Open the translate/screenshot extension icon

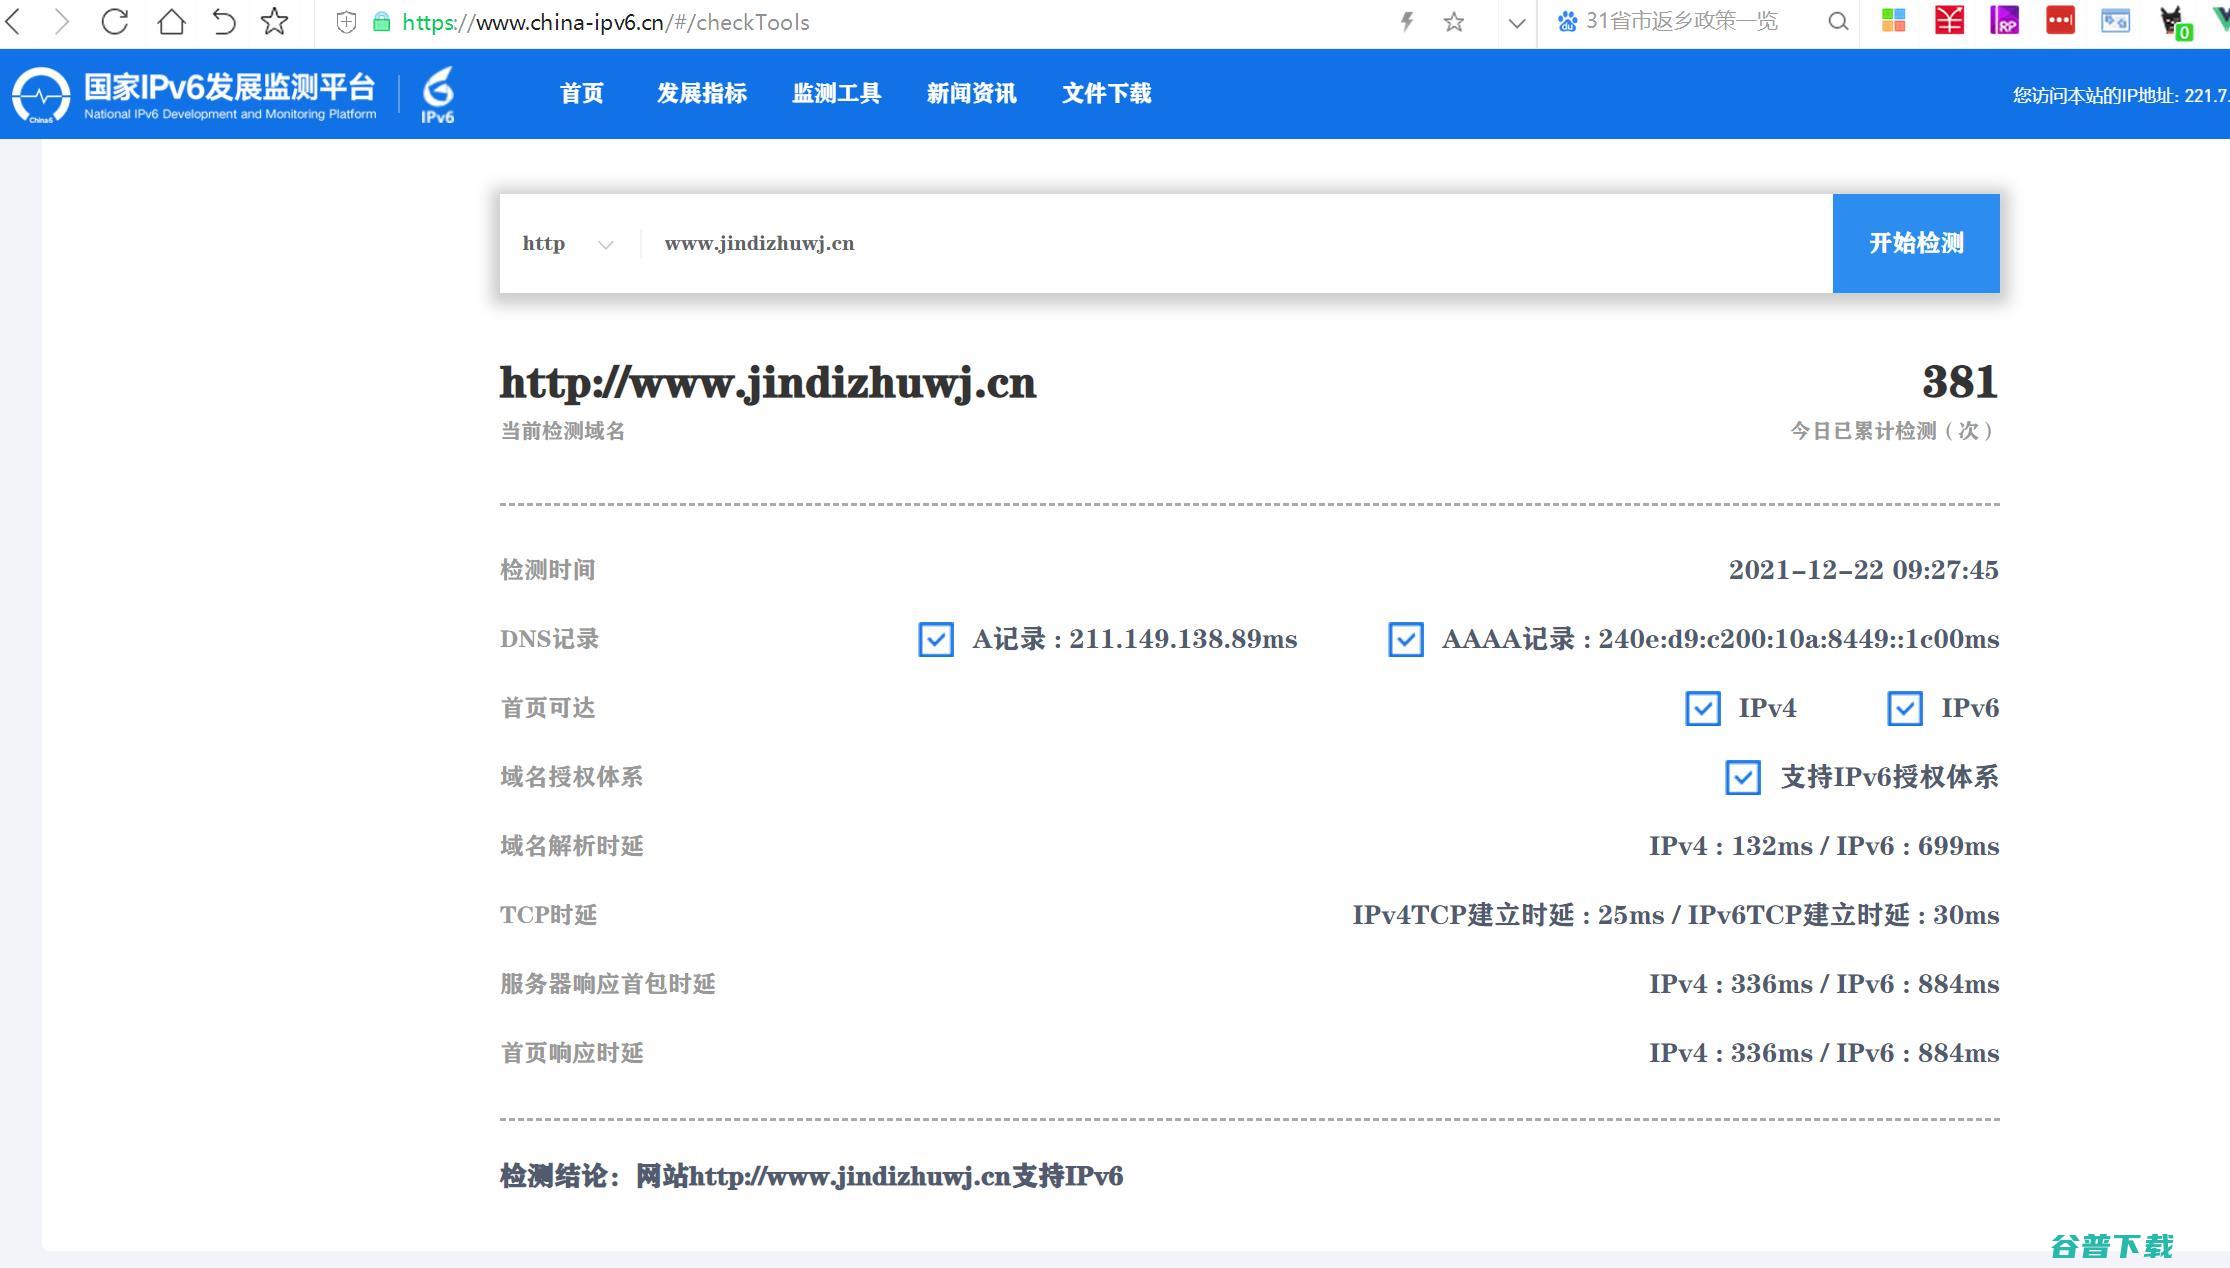point(2115,20)
